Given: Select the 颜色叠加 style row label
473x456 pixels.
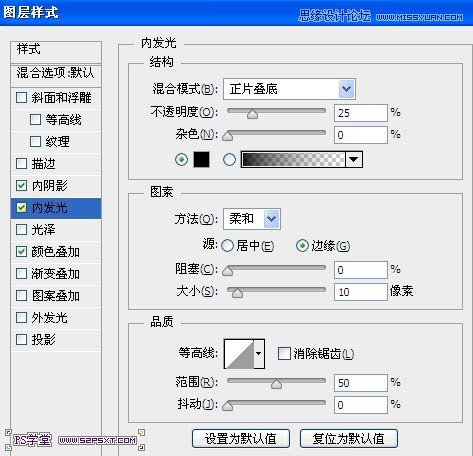Looking at the screenshot, I should click(56, 252).
